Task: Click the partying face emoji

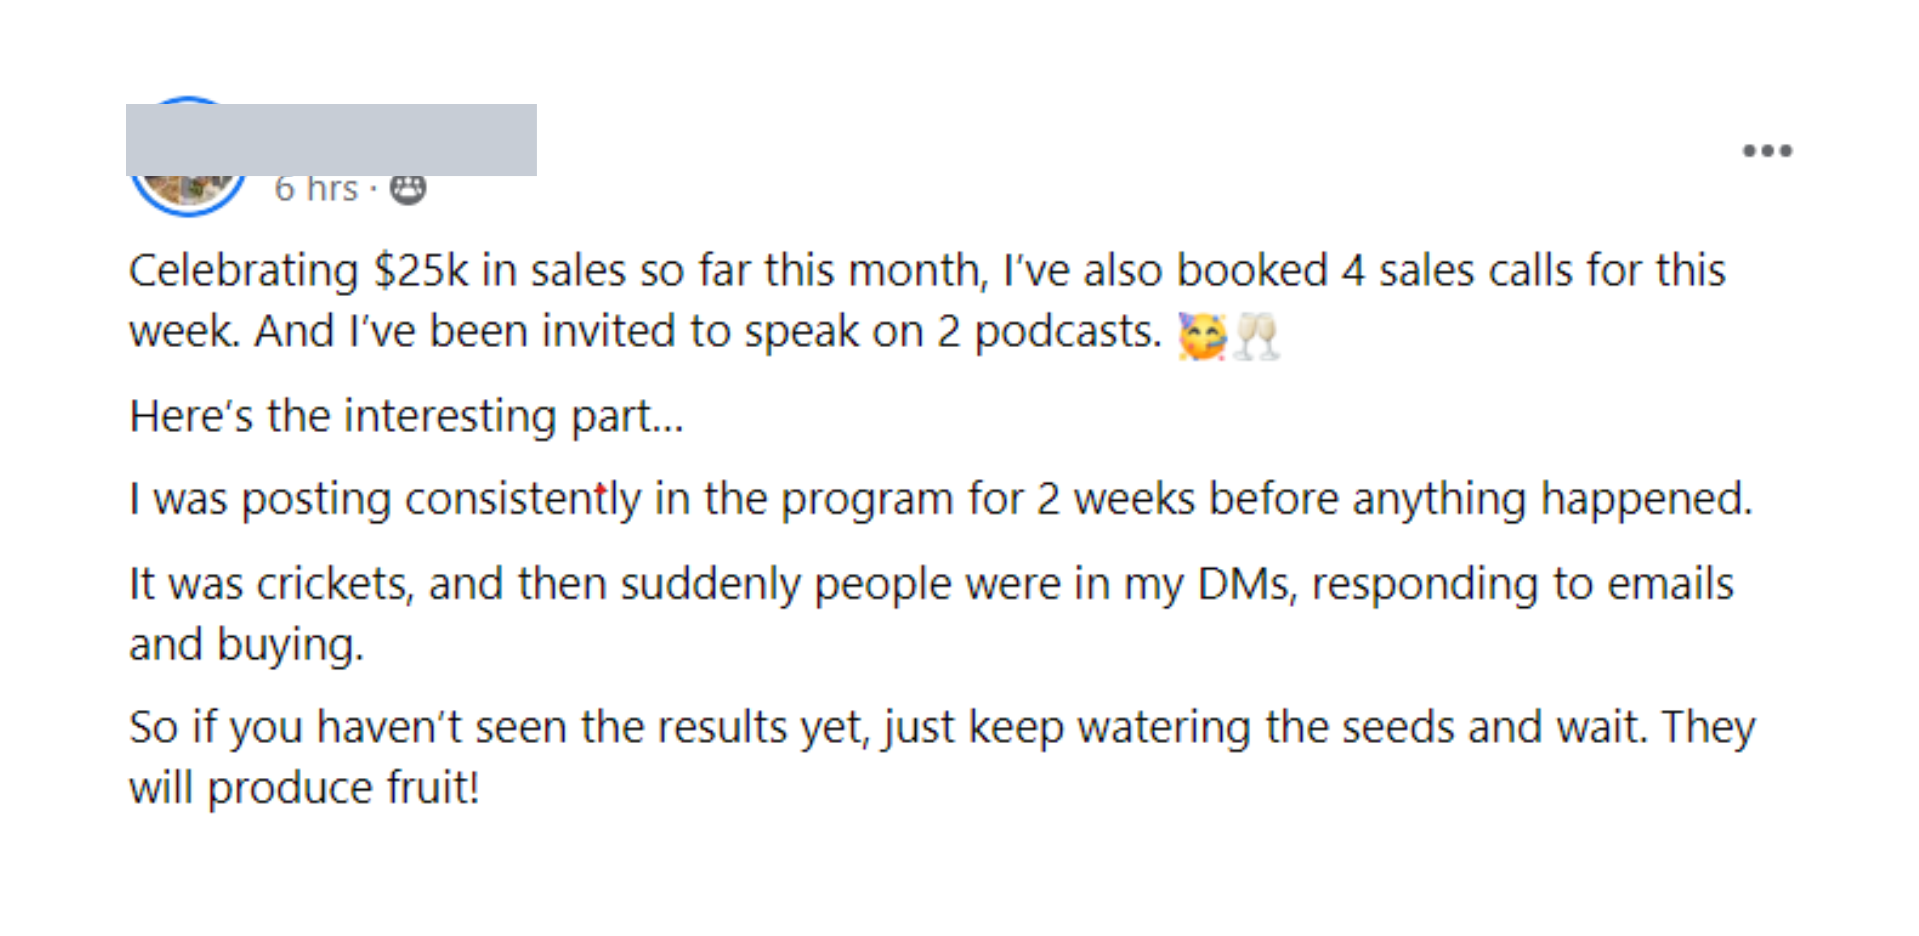Action: click(1201, 335)
